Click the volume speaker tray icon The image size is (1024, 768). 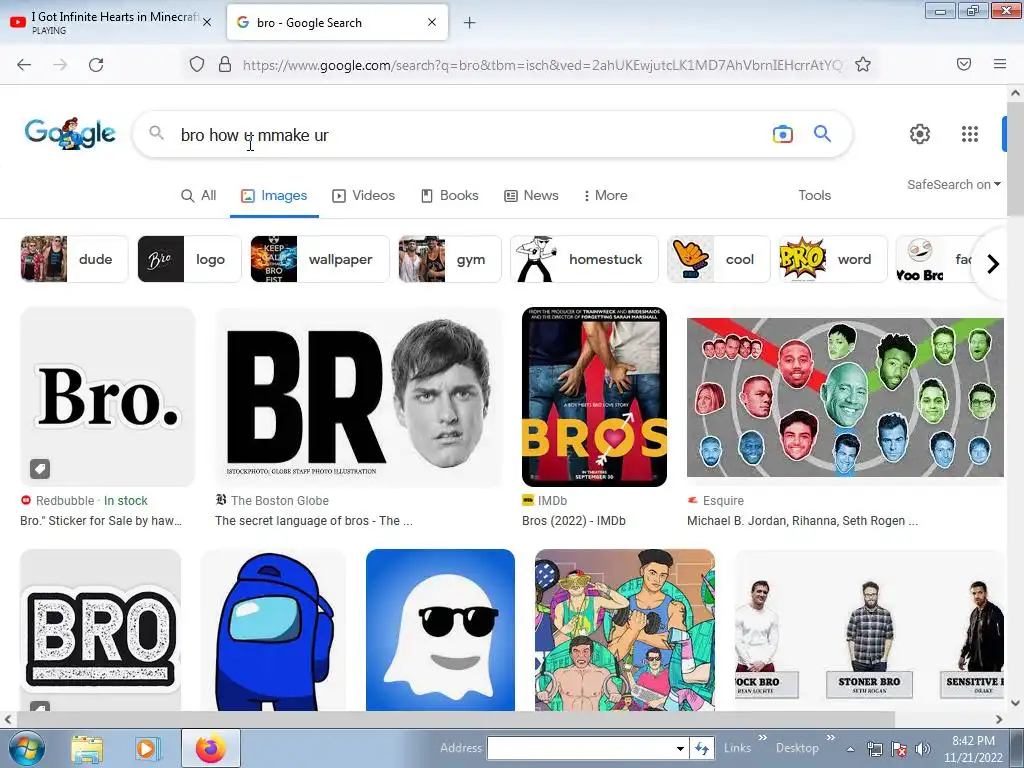tap(923, 749)
